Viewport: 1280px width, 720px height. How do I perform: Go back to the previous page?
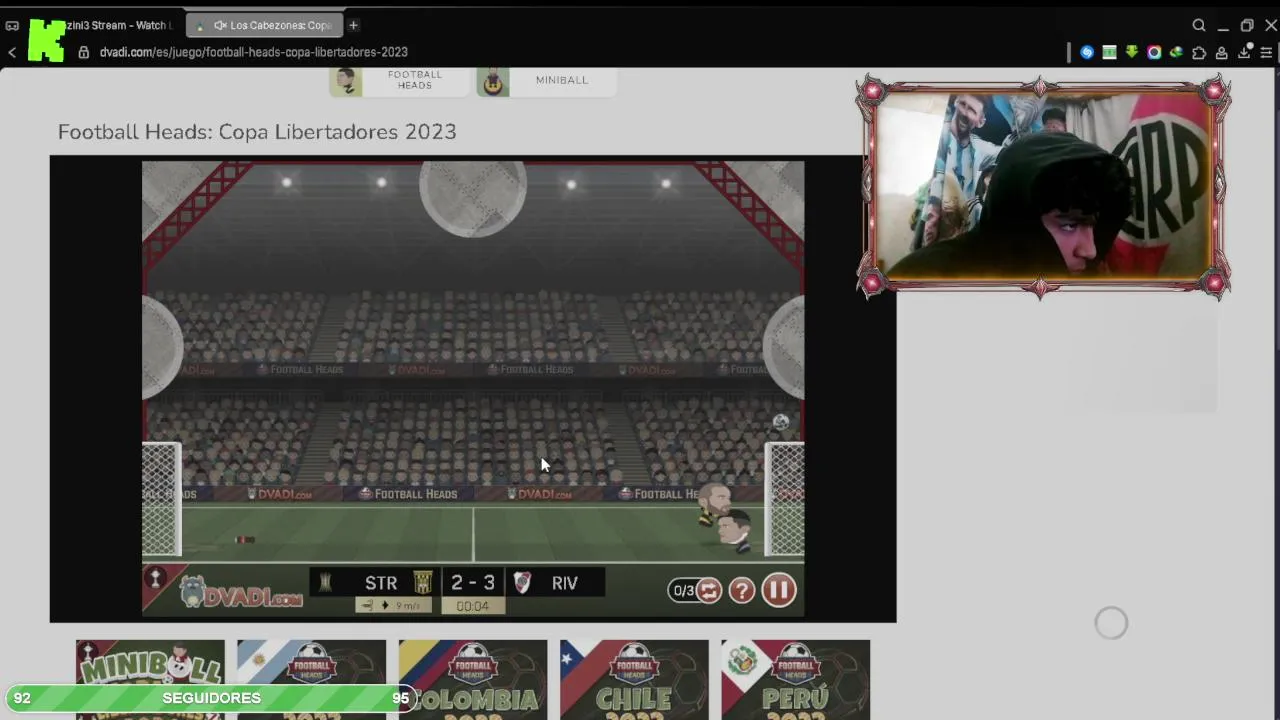click(x=12, y=52)
